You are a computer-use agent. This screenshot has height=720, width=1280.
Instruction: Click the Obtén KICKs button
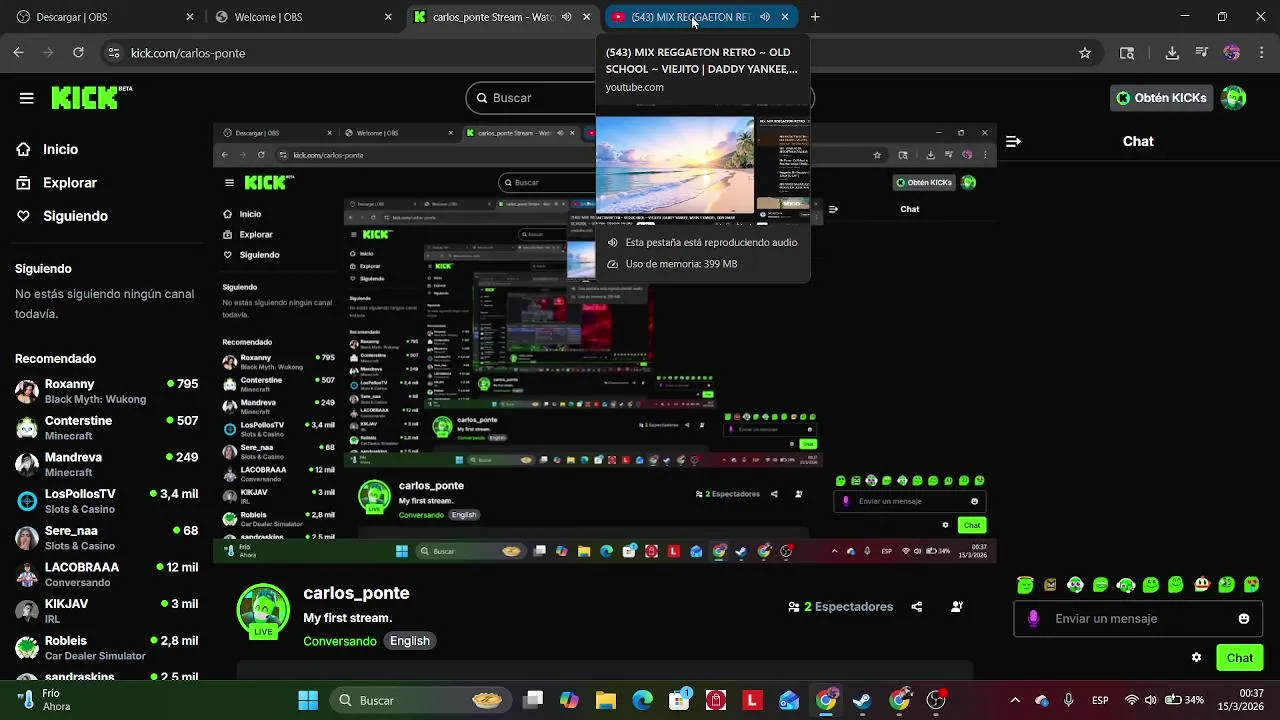tap(1161, 98)
